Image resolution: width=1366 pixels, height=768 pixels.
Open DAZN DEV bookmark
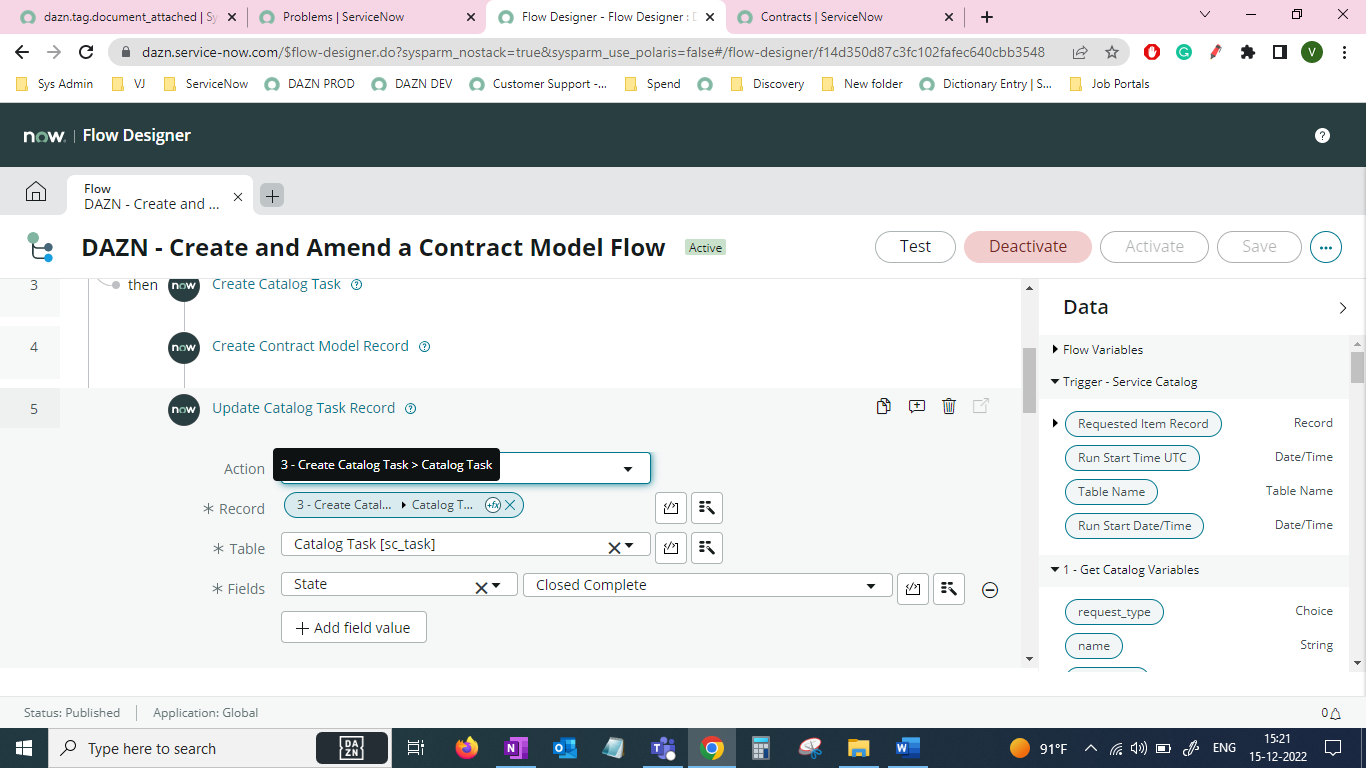(412, 84)
